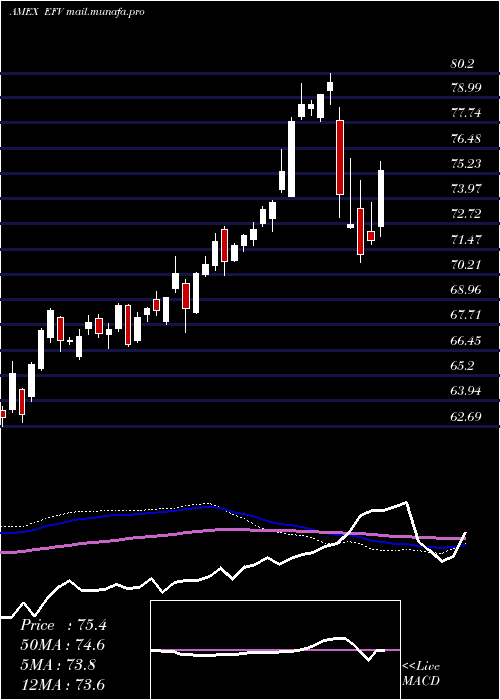
Task: Click the 12MA : 73.6 readout
Action: pyautogui.click(x=63, y=684)
